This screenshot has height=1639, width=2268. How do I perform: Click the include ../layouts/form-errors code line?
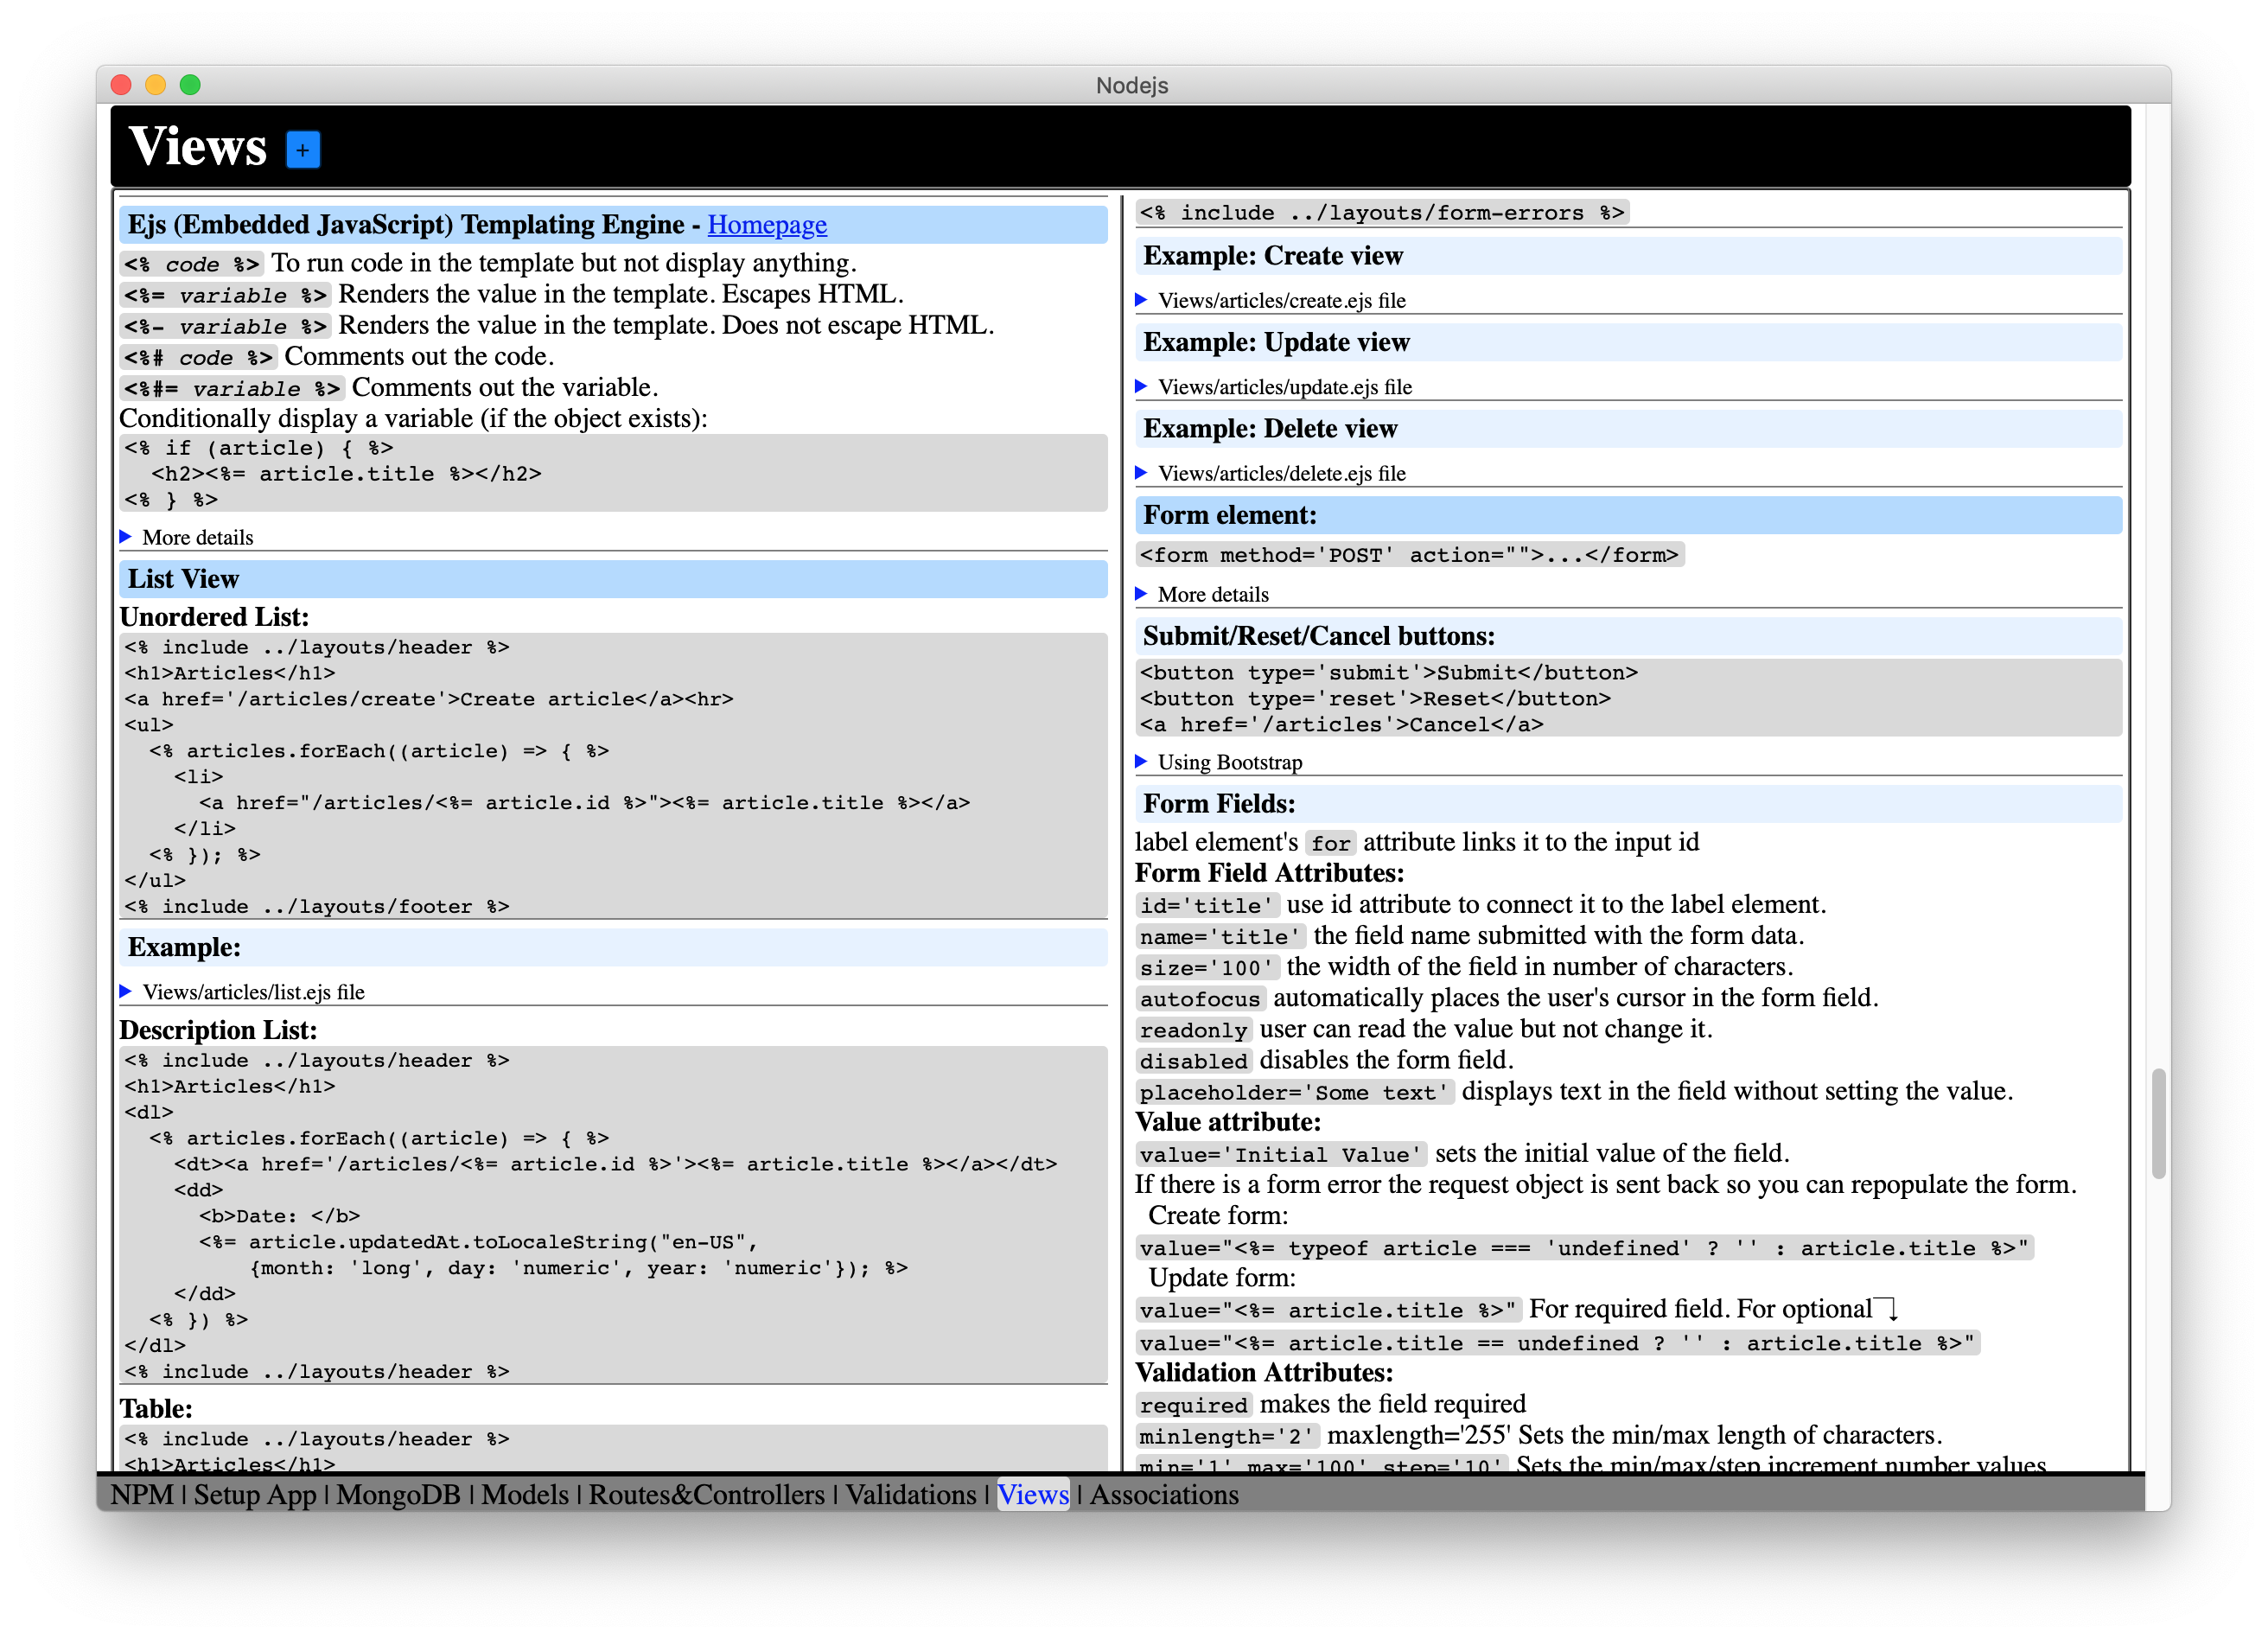click(1382, 212)
